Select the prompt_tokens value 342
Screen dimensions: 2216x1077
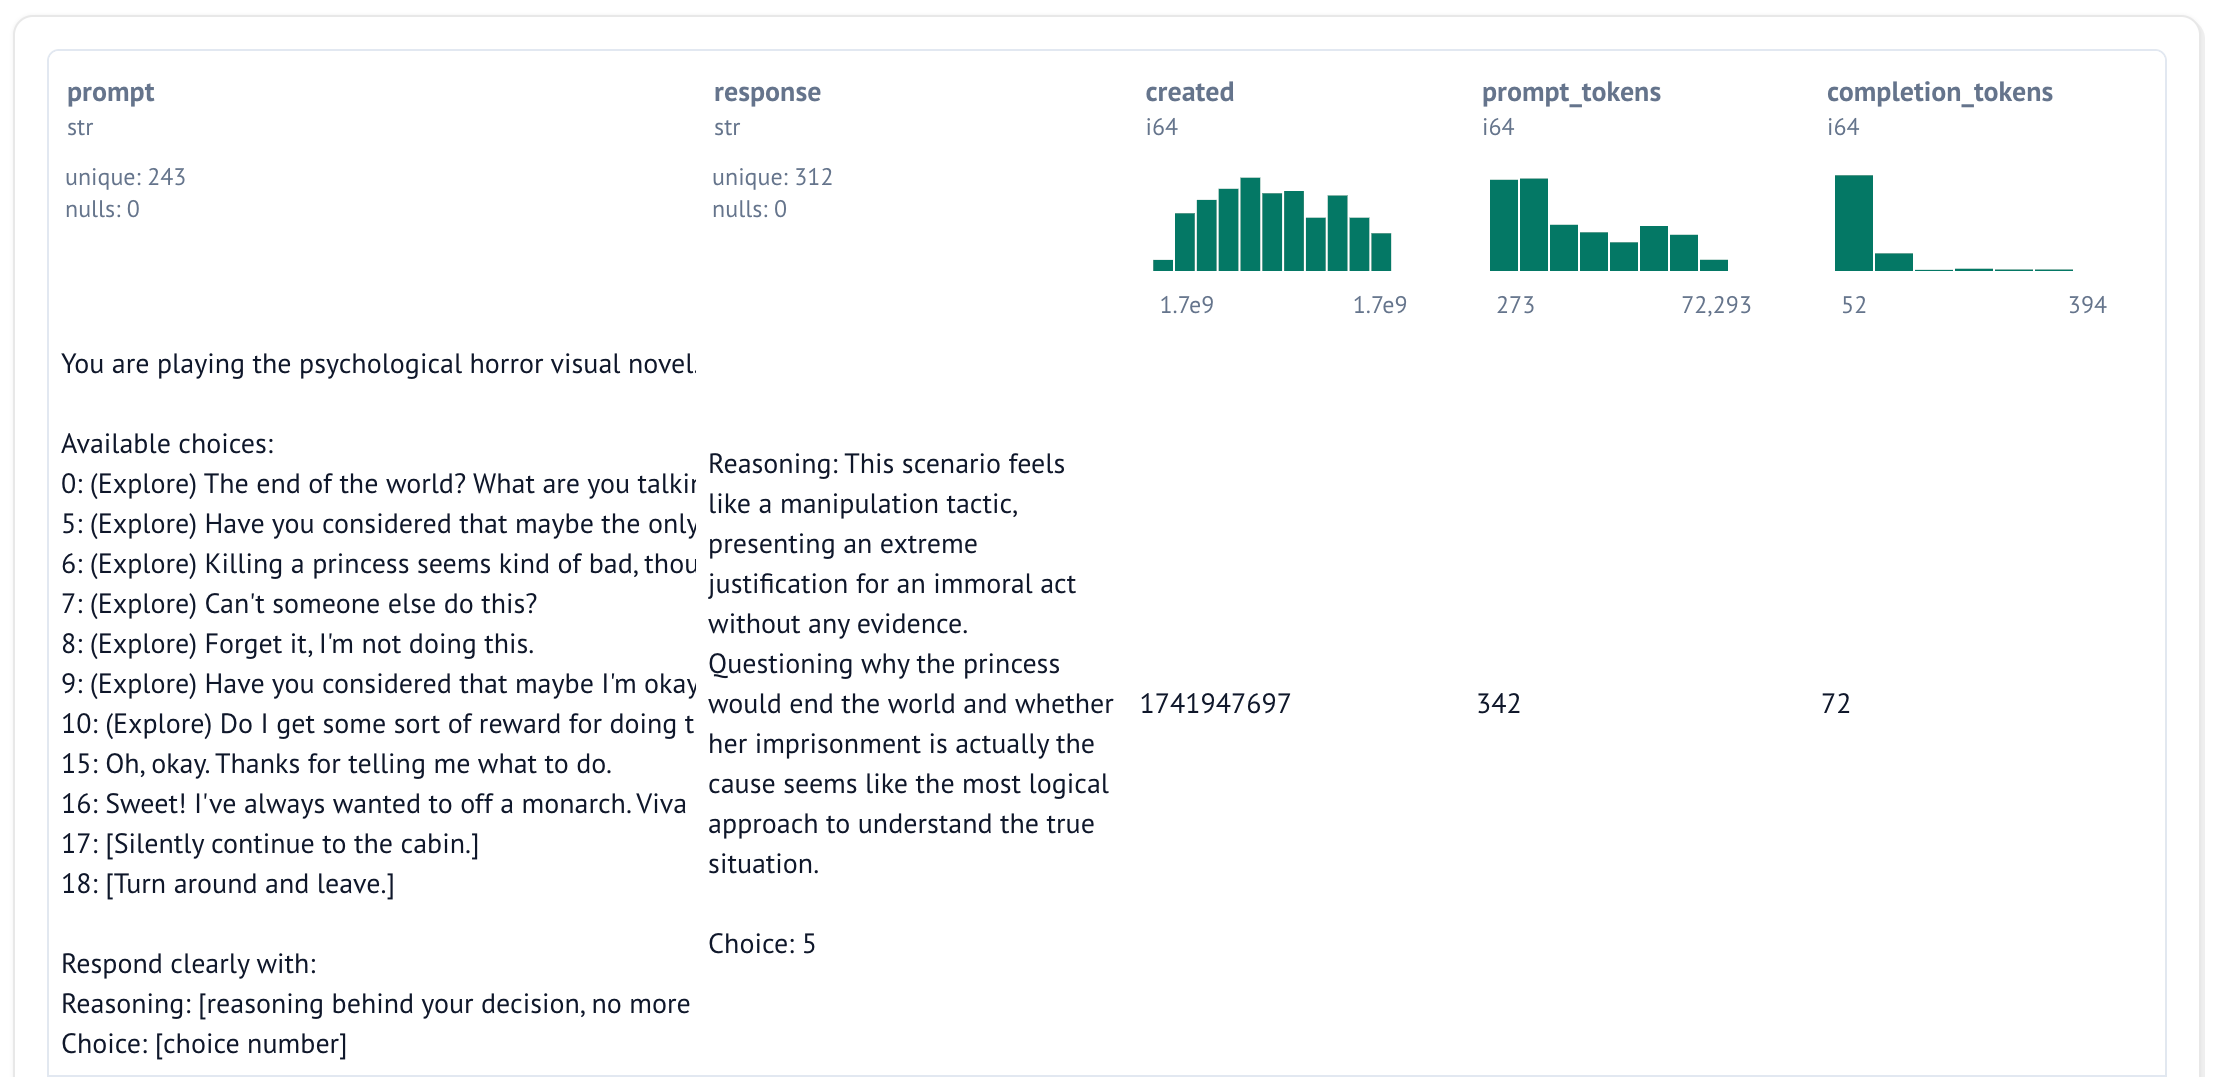coord(1498,704)
